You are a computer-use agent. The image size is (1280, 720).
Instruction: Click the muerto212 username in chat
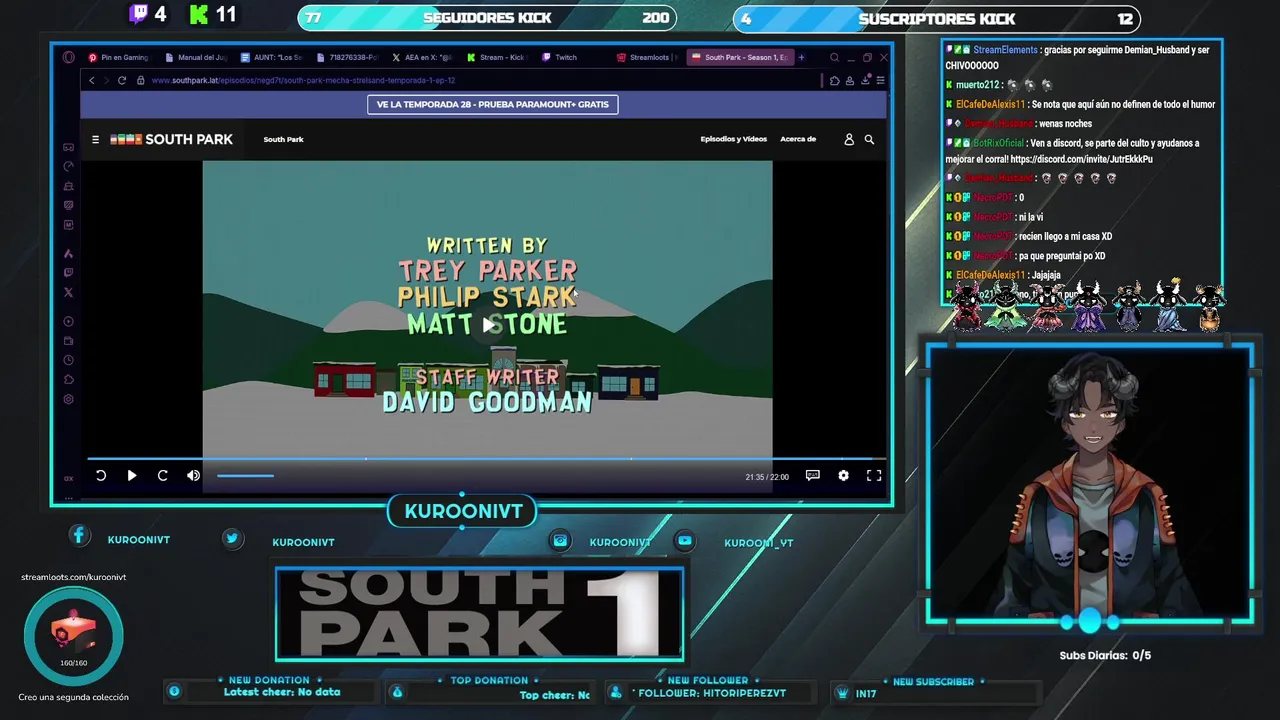click(x=978, y=85)
